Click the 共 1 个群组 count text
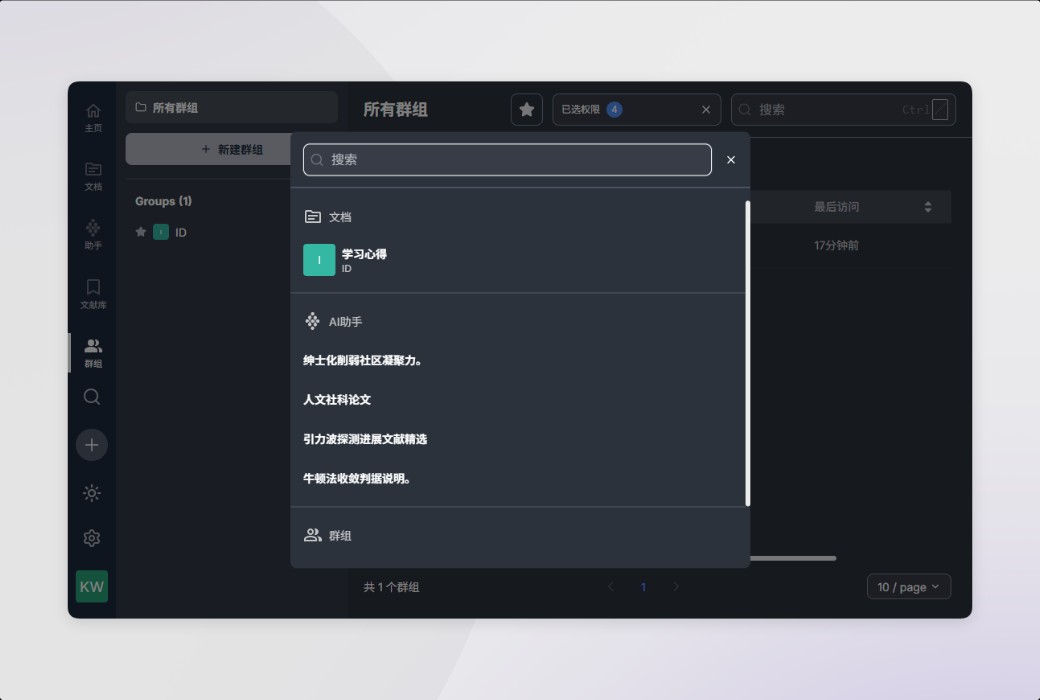Viewport: 1040px width, 700px height. [x=391, y=587]
